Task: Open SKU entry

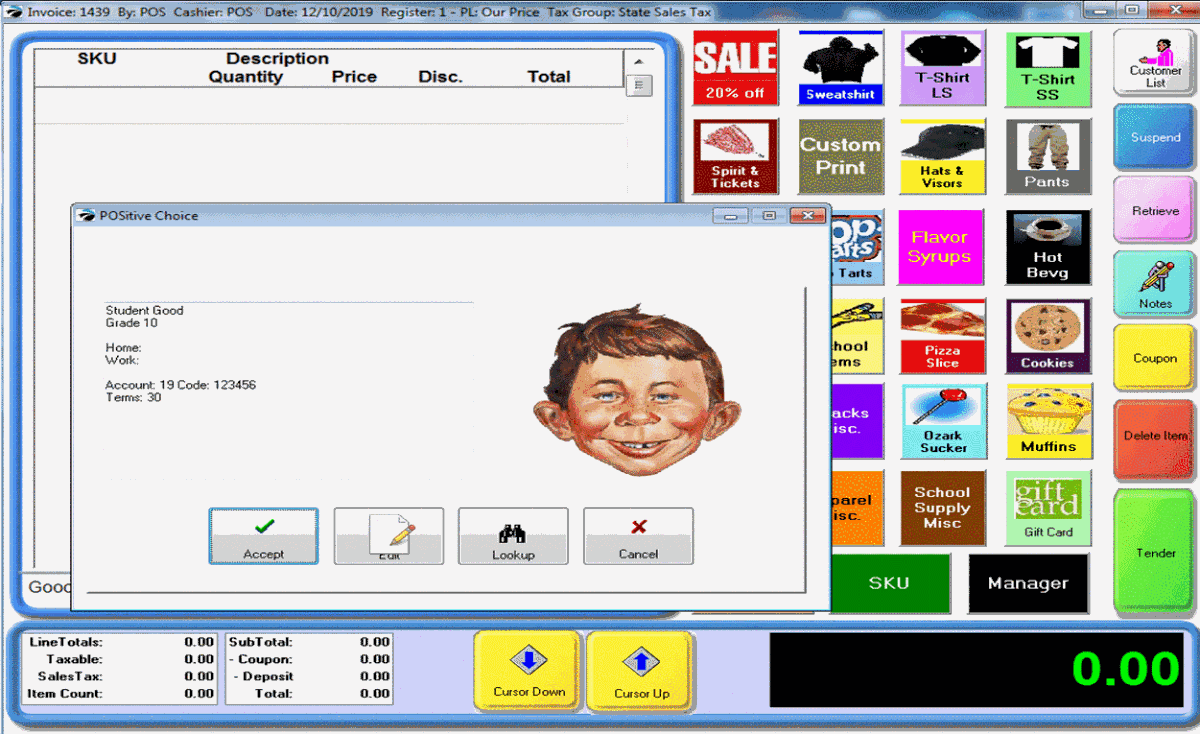Action: (889, 583)
